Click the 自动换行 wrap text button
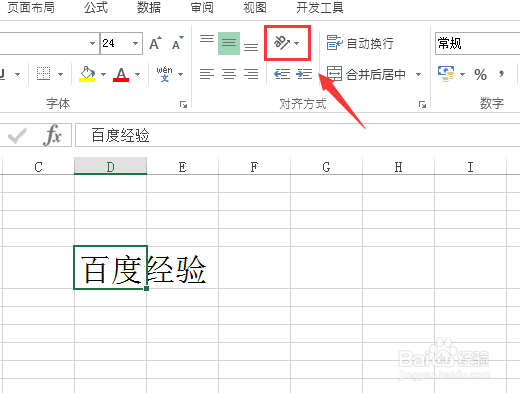520x393 pixels. pos(360,43)
